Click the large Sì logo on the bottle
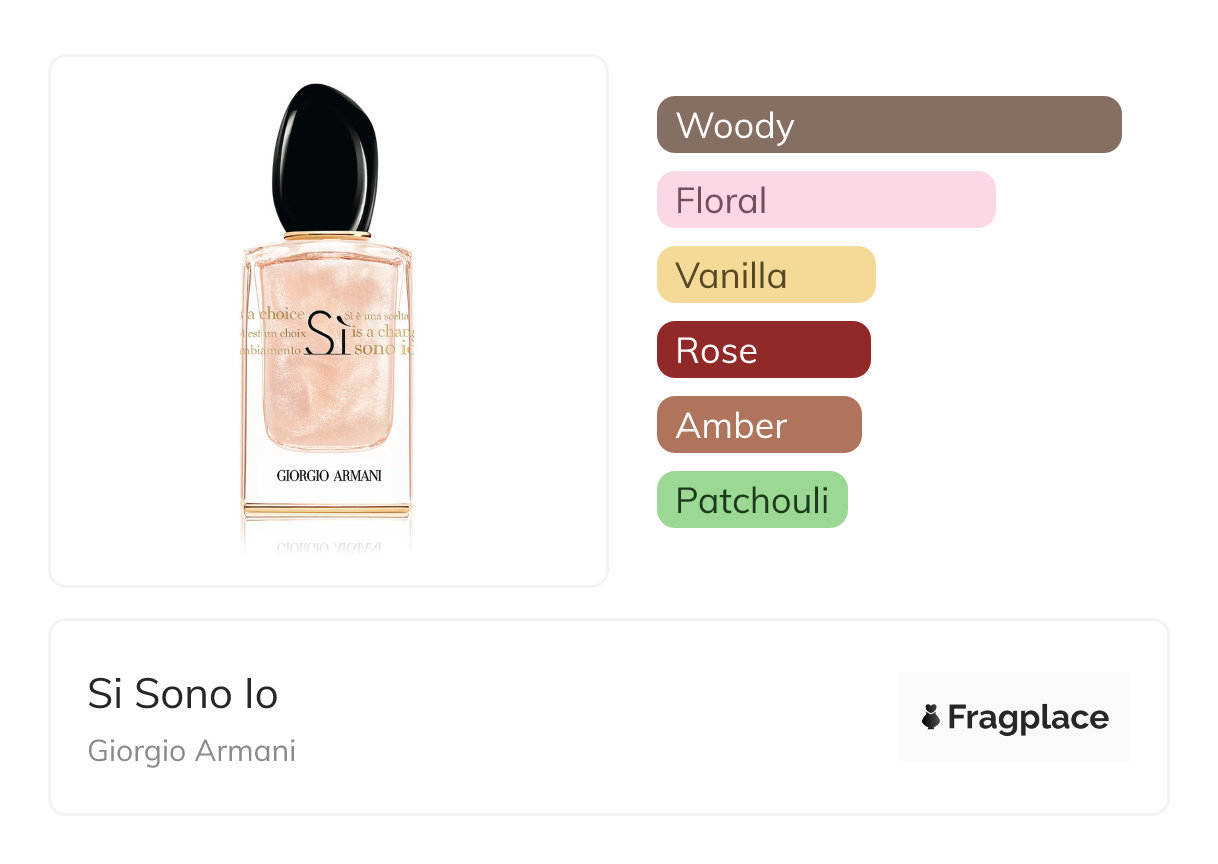Image resolution: width=1218 pixels, height=864 pixels. pos(328,333)
